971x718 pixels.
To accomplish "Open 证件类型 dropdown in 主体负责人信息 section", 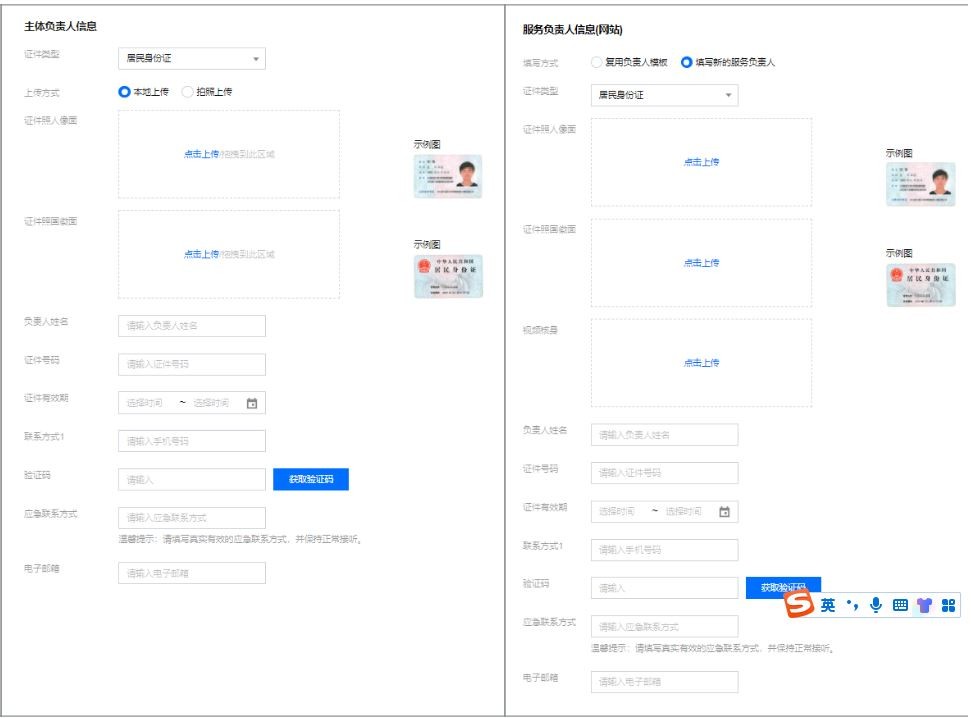I will point(191,59).
